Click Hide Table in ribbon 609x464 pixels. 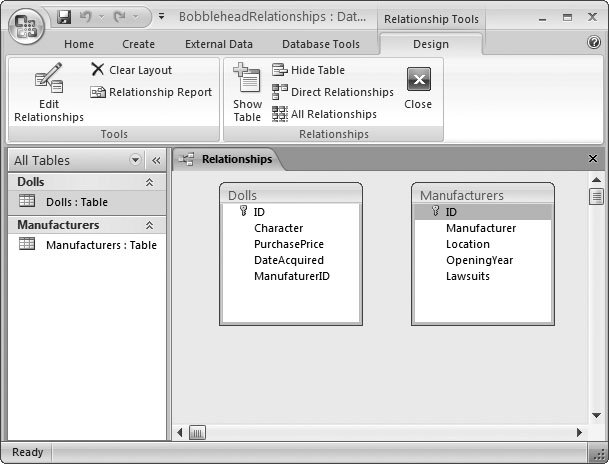click(309, 70)
